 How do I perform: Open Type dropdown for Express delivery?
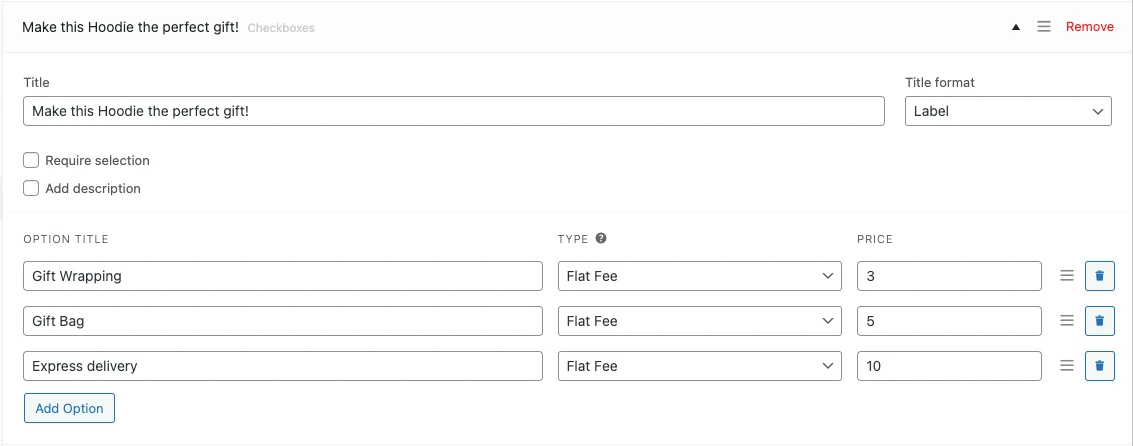[699, 366]
